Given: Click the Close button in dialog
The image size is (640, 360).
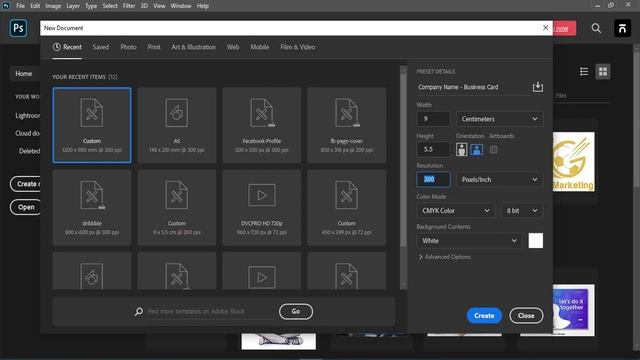Looking at the screenshot, I should [526, 316].
